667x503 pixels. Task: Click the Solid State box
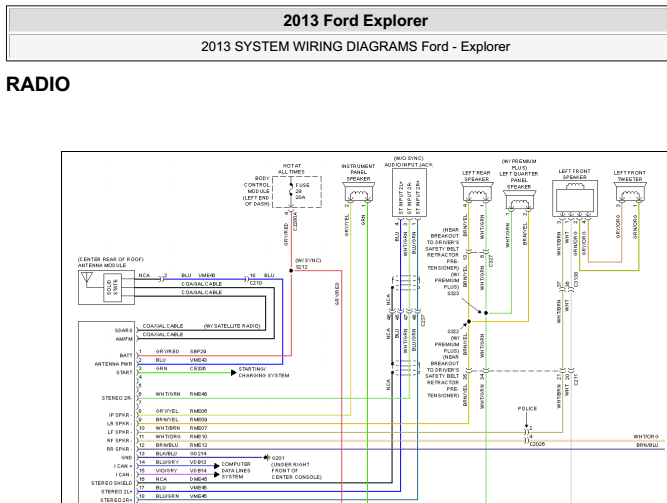click(112, 287)
